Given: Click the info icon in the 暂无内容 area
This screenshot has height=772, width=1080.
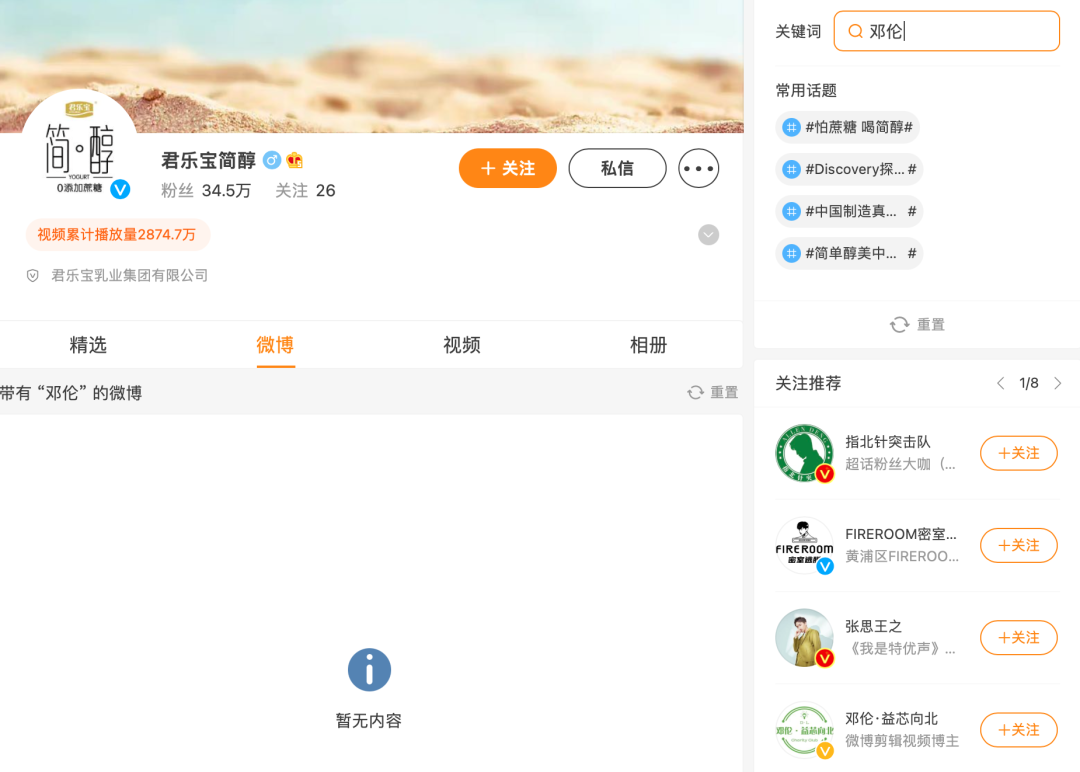Looking at the screenshot, I should pyautogui.click(x=369, y=670).
